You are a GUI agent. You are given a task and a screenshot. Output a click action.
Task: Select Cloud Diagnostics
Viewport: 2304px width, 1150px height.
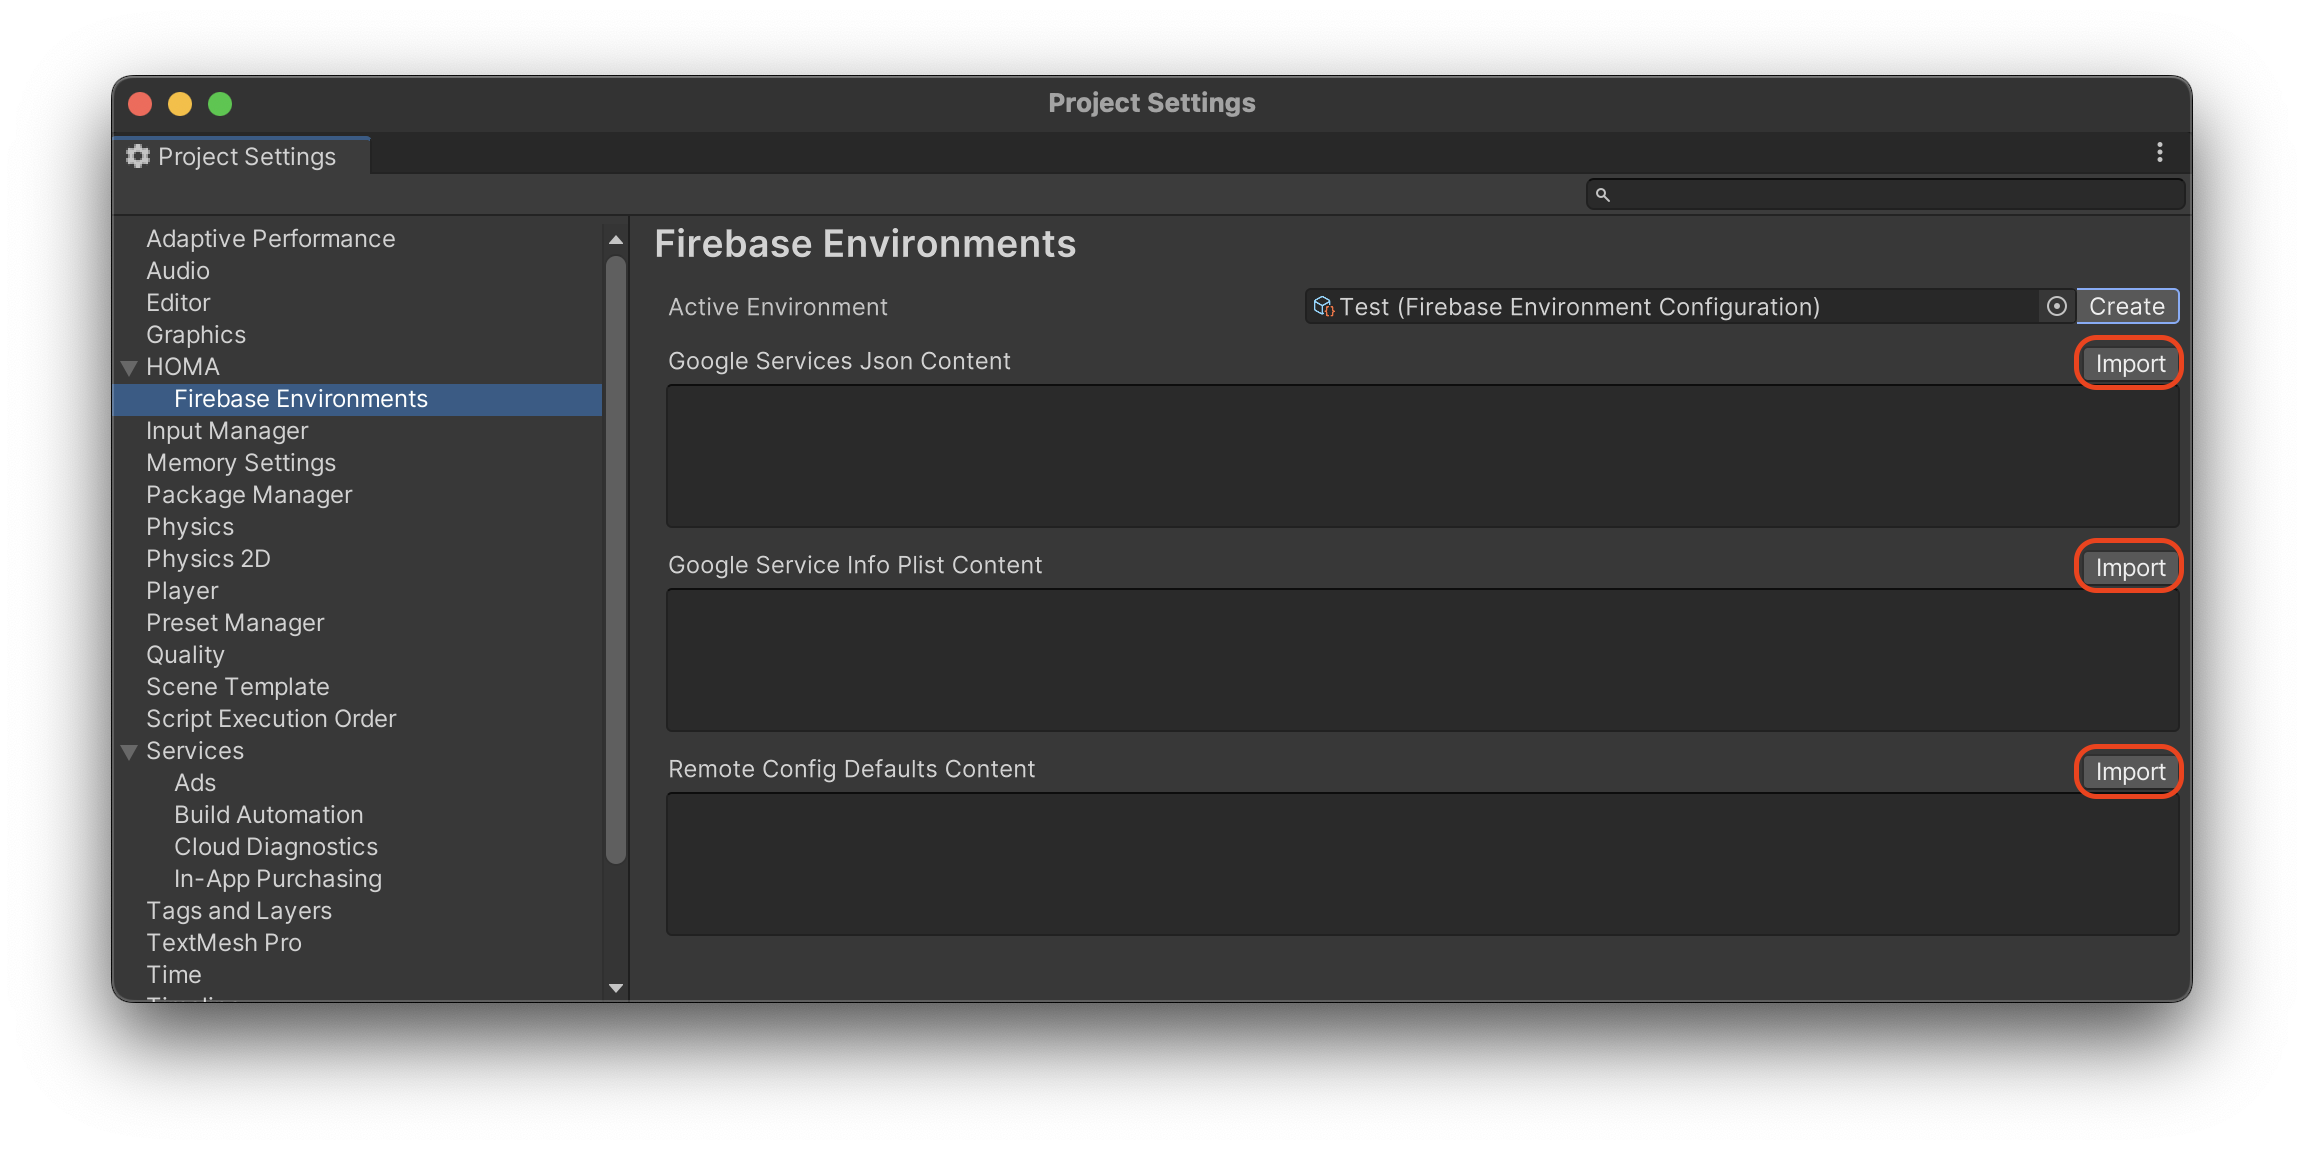pyautogui.click(x=276, y=846)
